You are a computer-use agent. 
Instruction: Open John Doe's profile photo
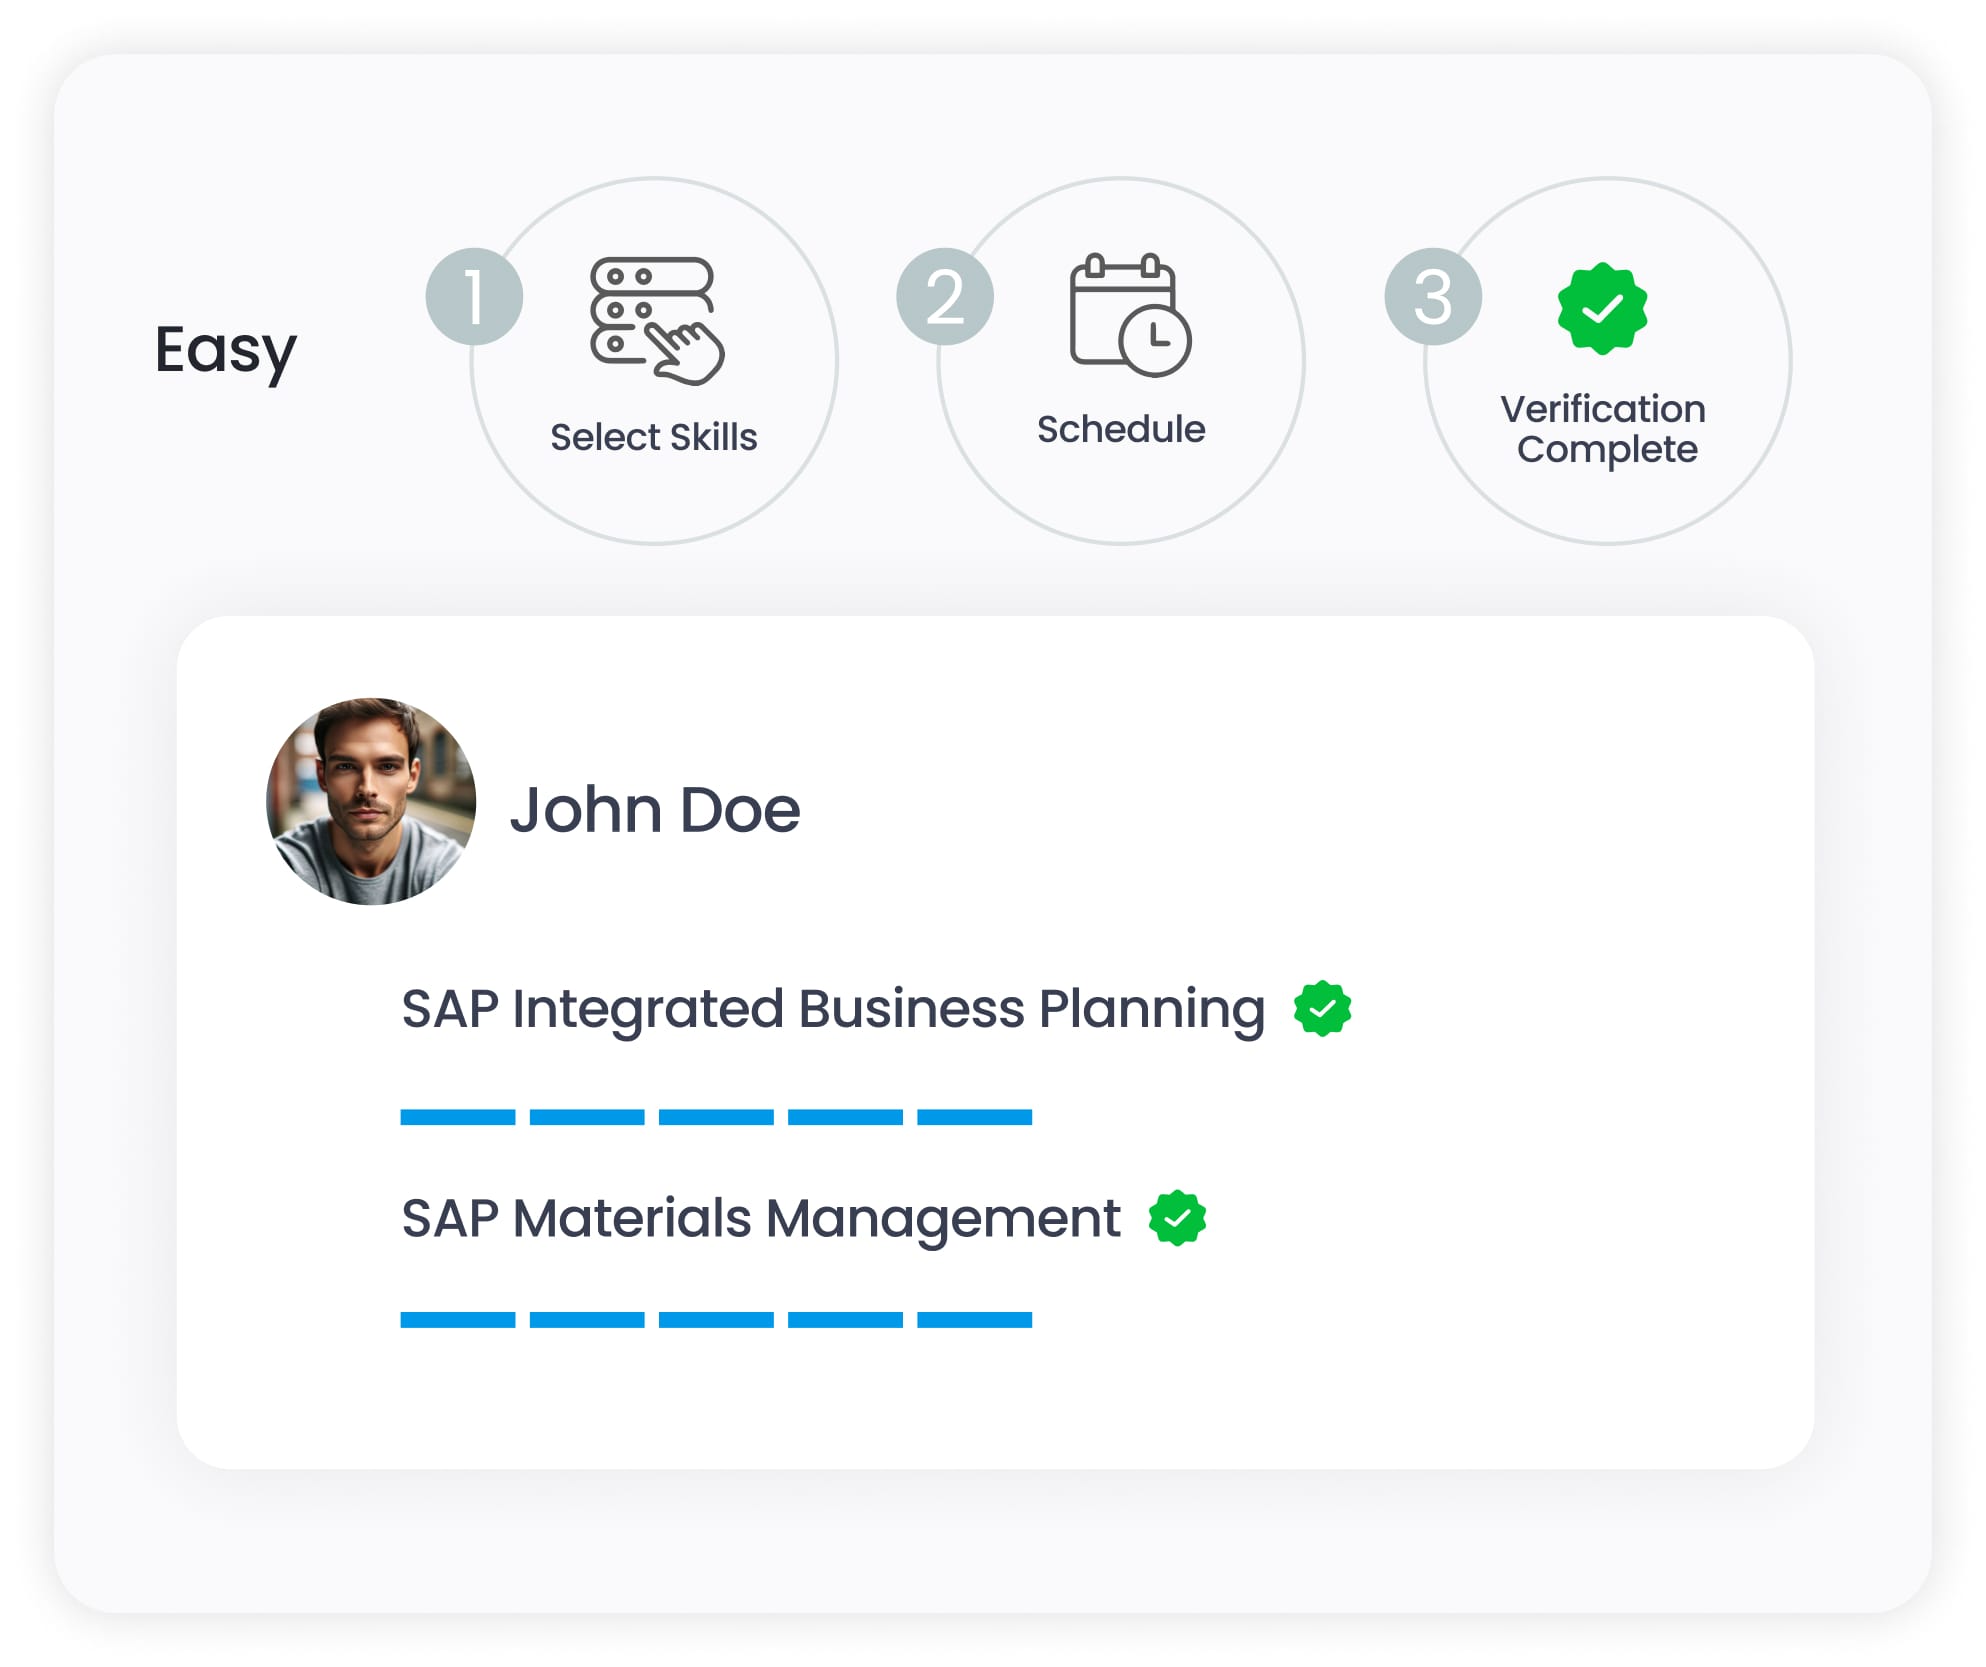(371, 802)
